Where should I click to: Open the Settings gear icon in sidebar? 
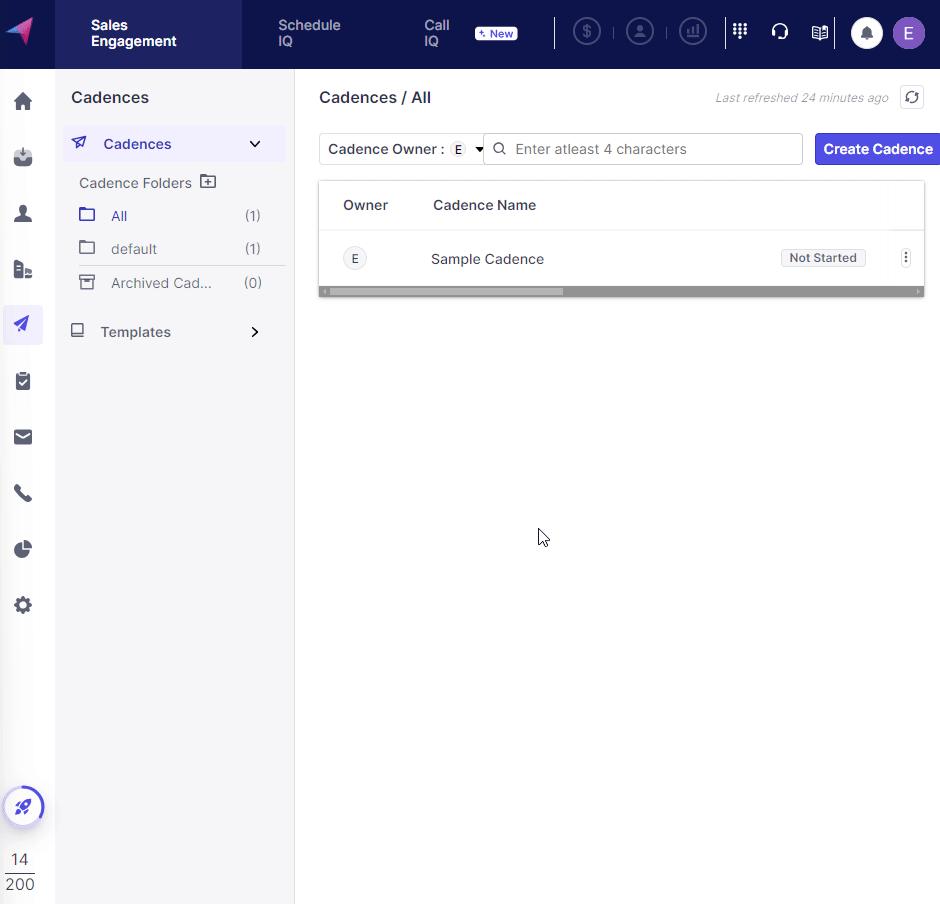click(x=23, y=605)
